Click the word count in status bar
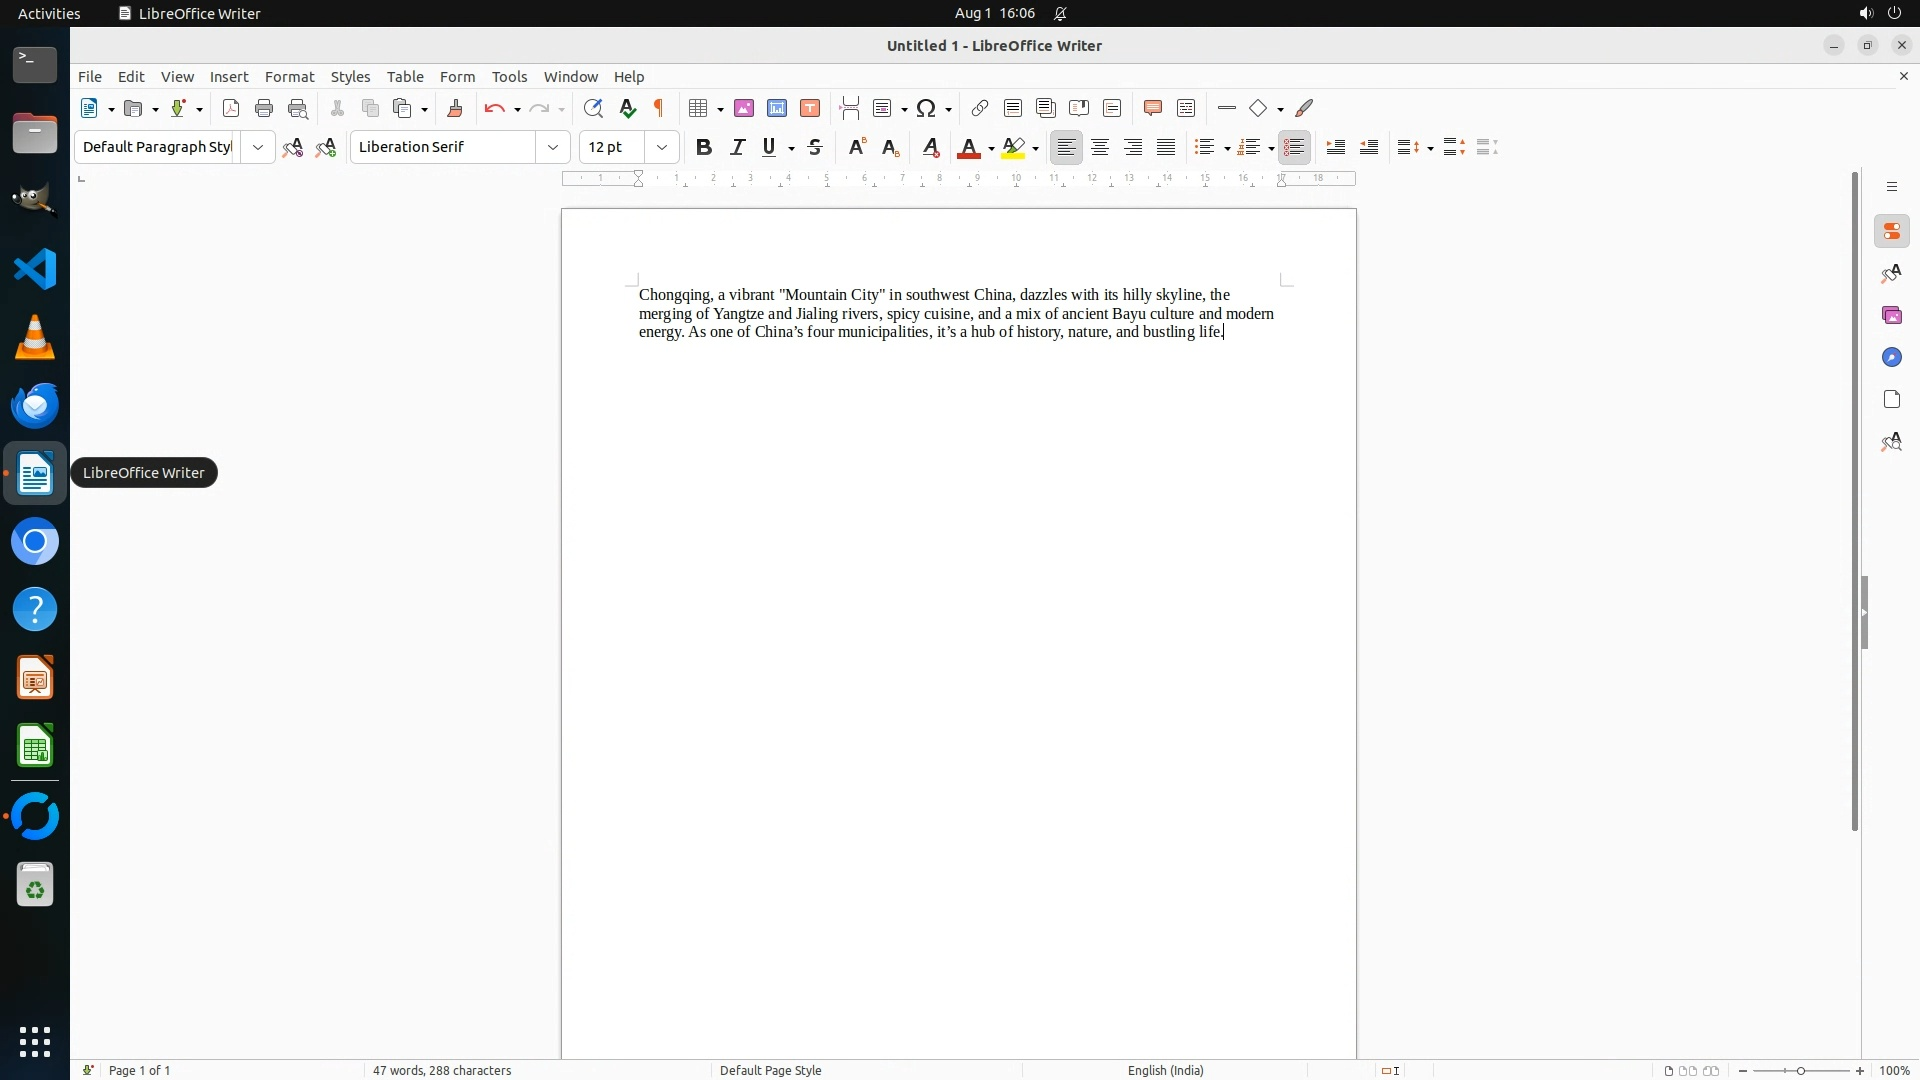This screenshot has width=1920, height=1080. tap(442, 1070)
